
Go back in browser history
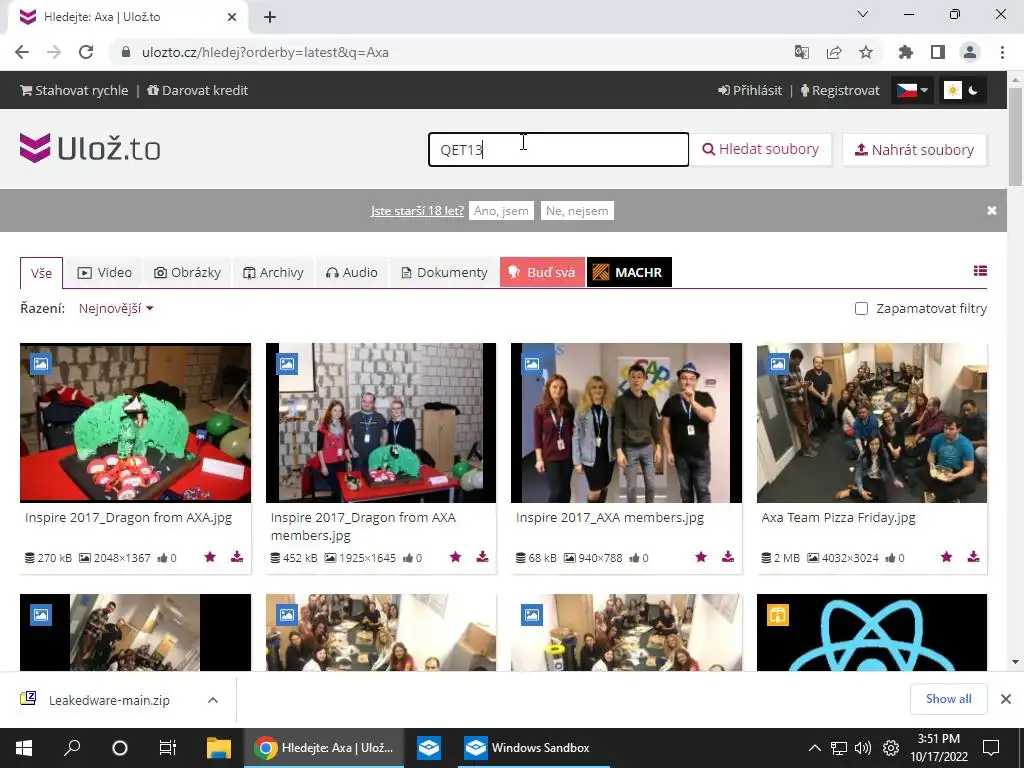coord(22,52)
